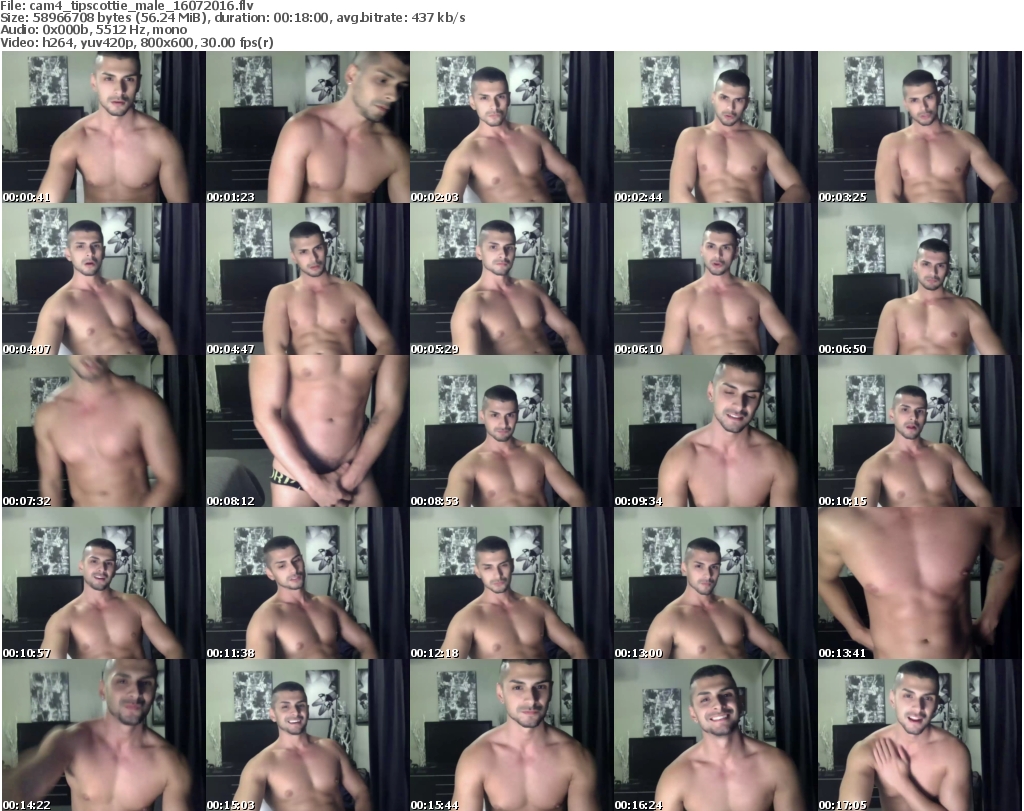Open the thumbnail stamped 00:03:25
Screen dimensions: 1024x811
920,127
